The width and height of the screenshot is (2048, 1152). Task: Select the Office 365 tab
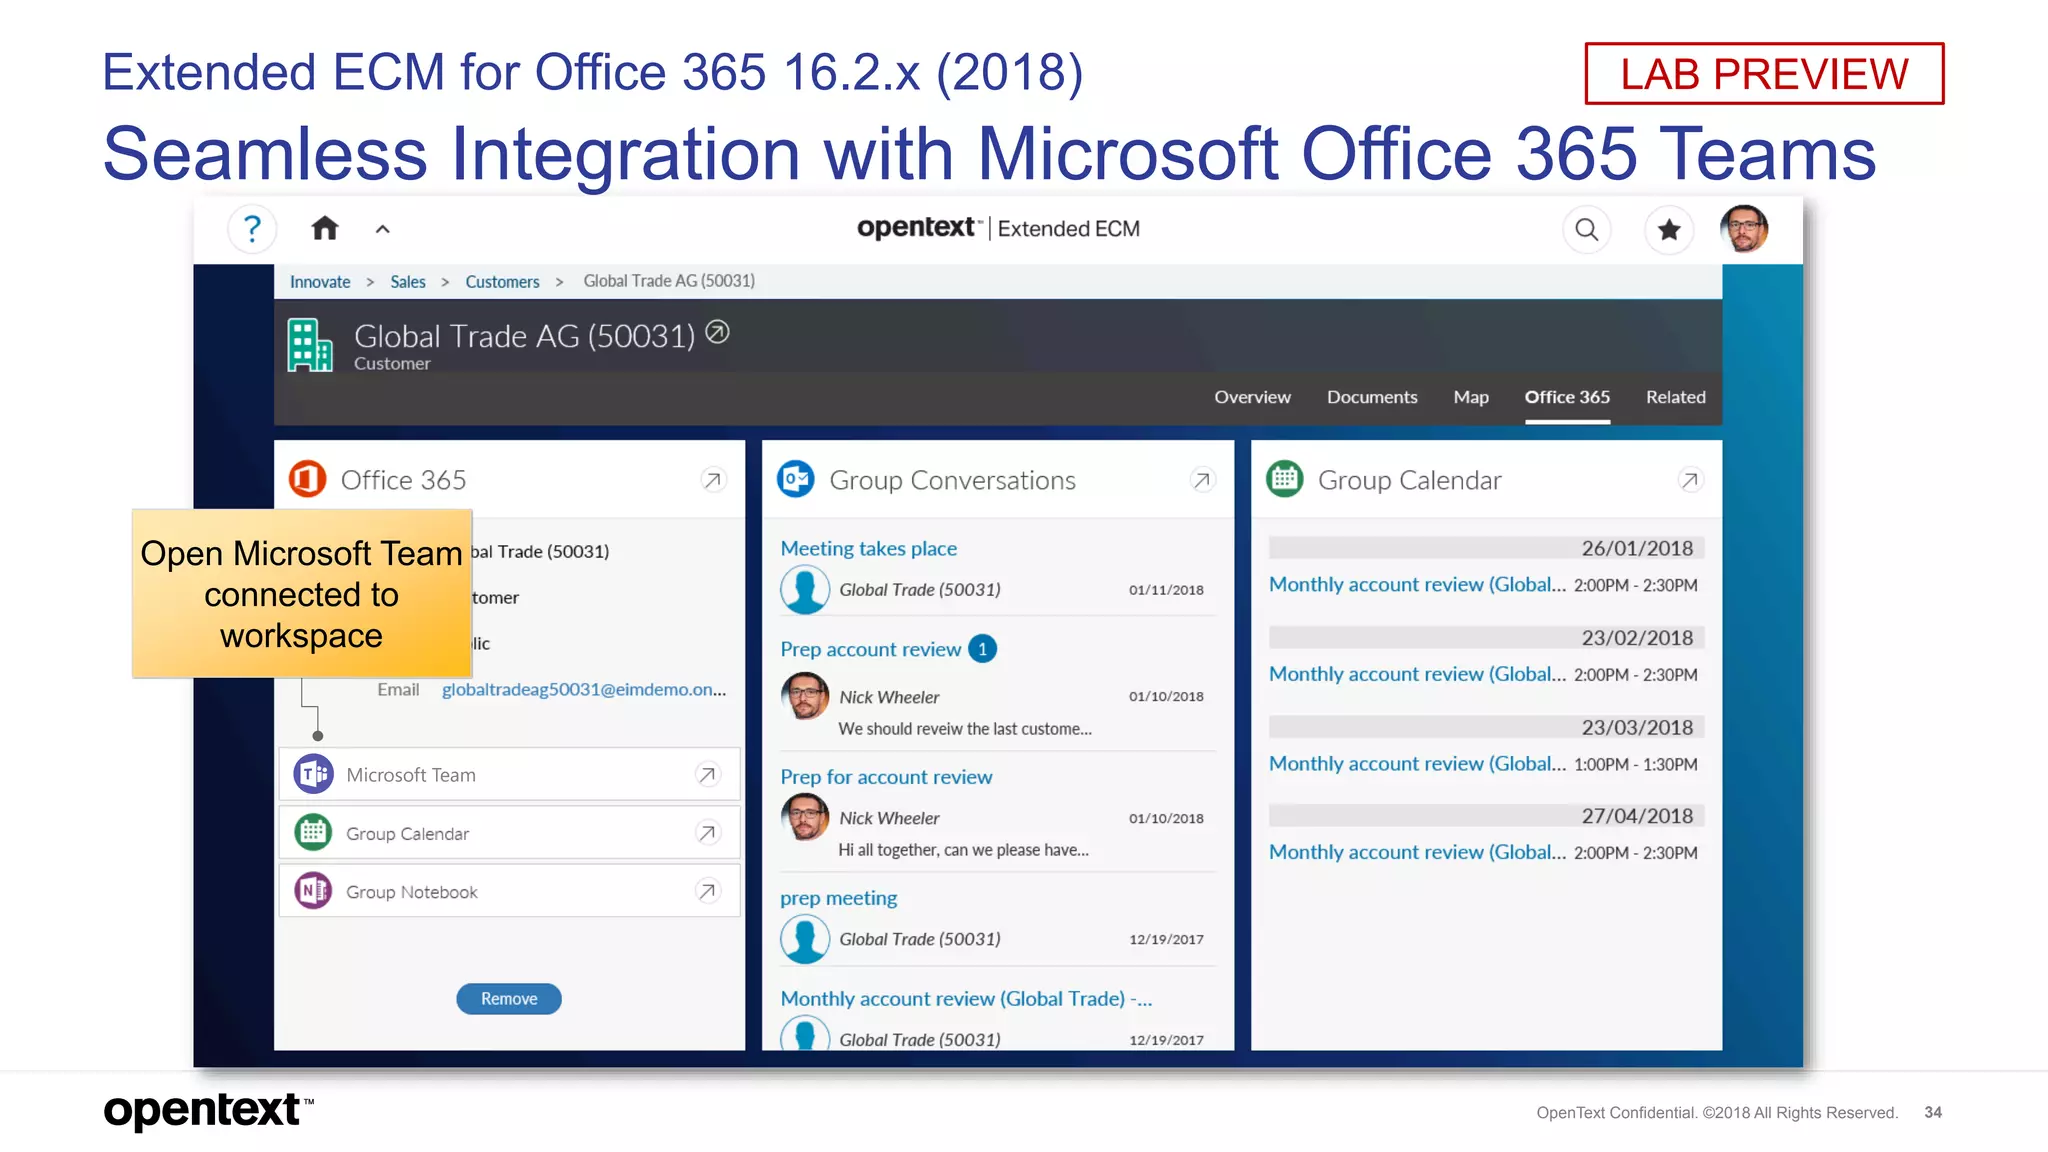click(1567, 397)
